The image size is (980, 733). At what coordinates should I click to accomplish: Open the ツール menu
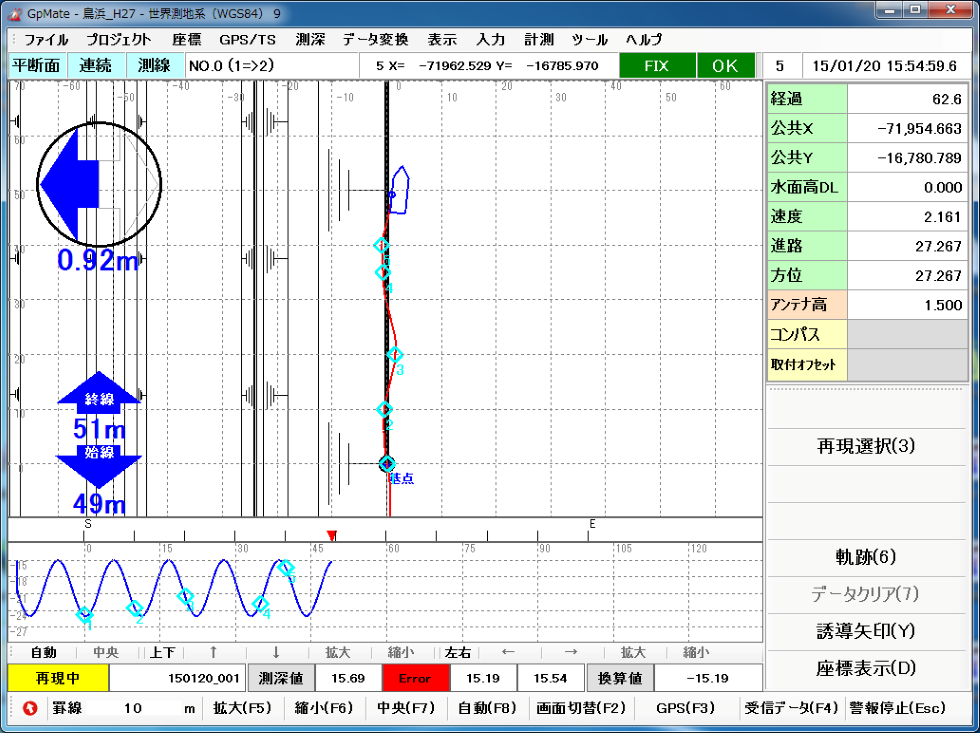tap(589, 40)
